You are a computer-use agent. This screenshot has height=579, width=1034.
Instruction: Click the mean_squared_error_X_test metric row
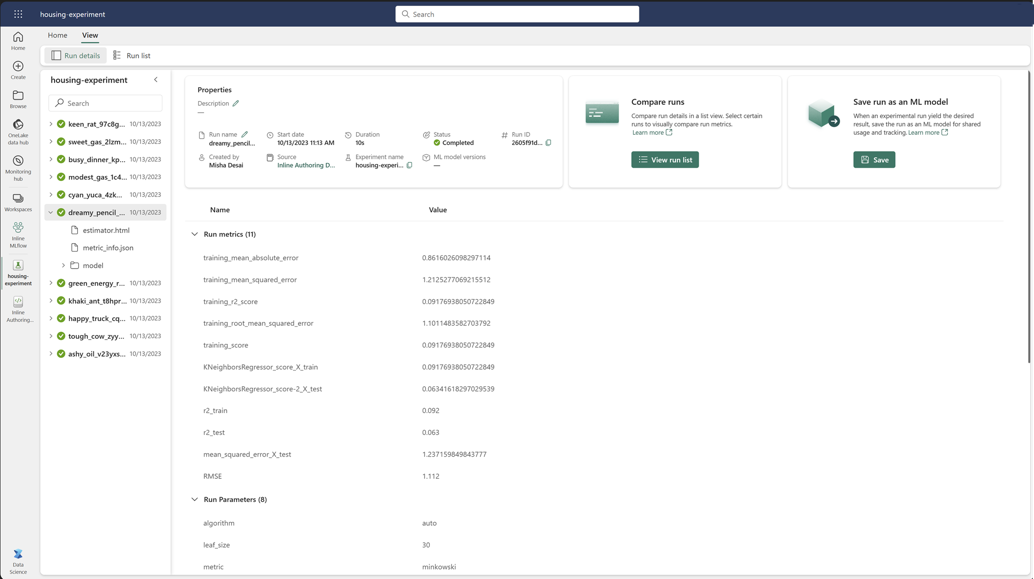[x=593, y=454]
